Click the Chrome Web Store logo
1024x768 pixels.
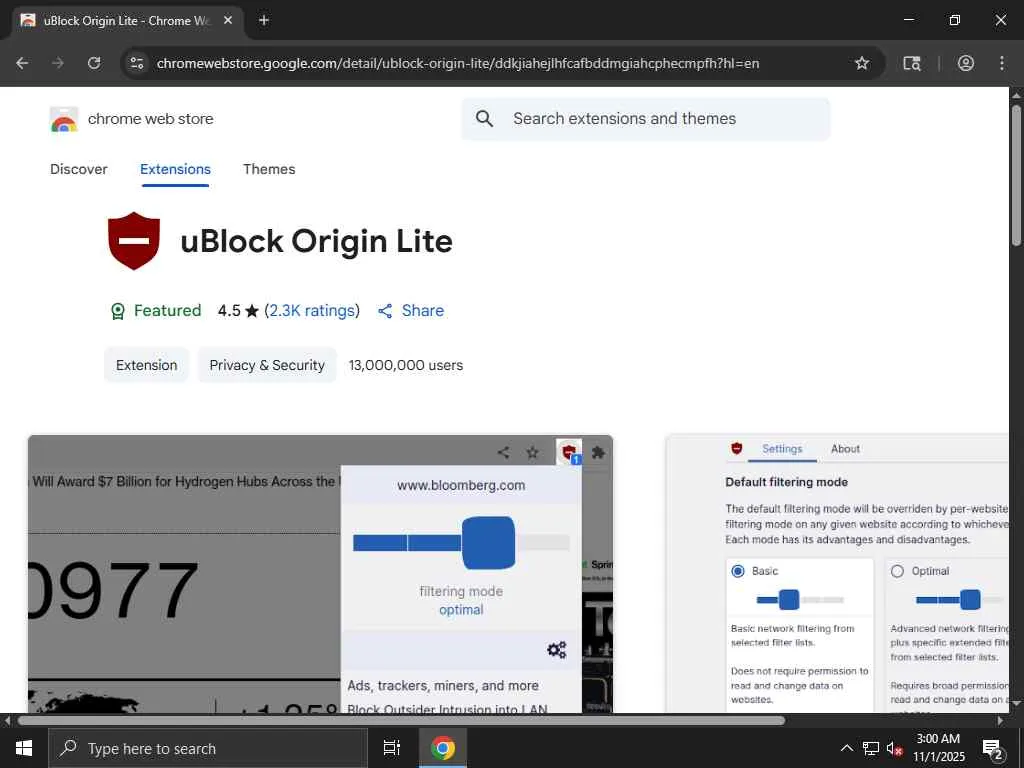click(x=64, y=119)
